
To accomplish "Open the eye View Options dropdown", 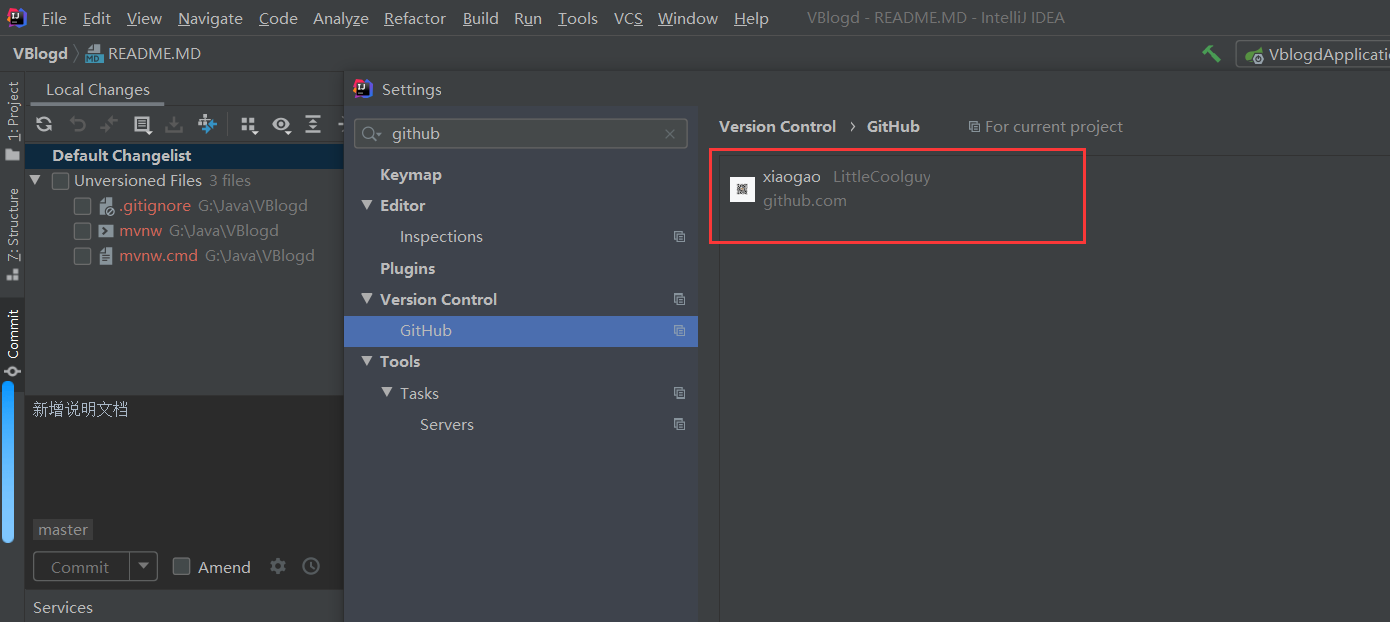I will click(282, 124).
